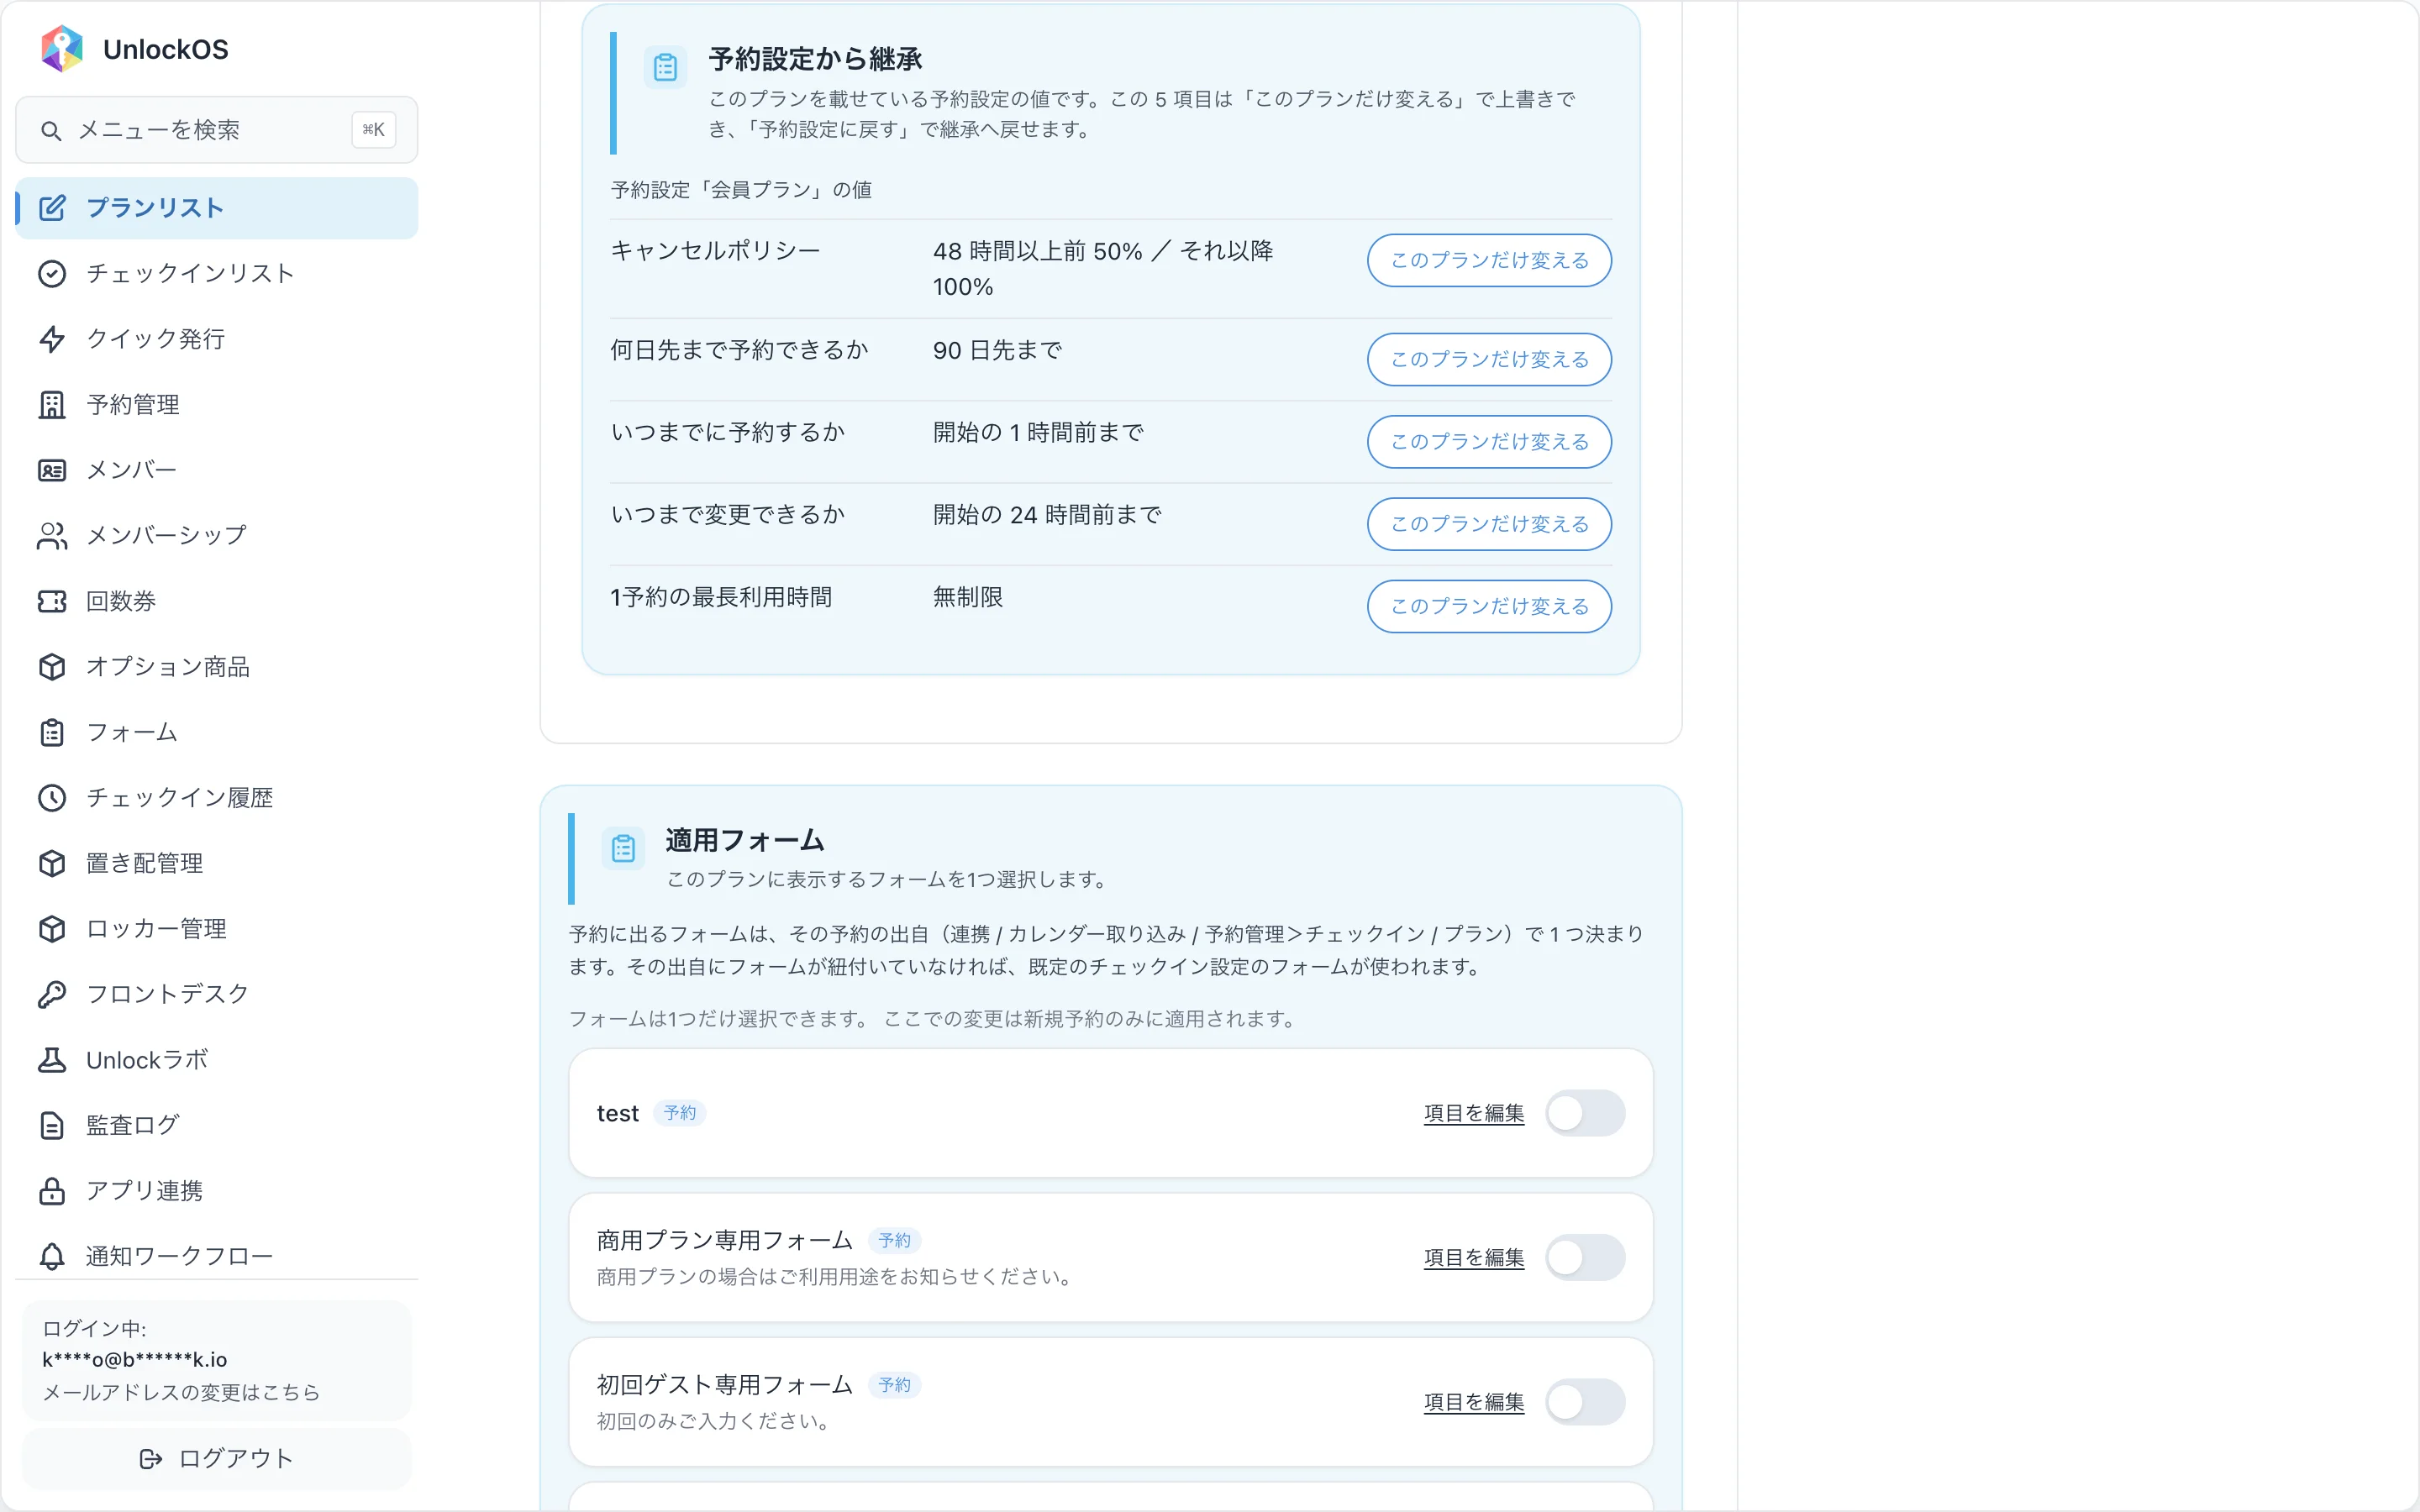Click the メンバー ID card icon
Viewport: 2420px width, 1512px height.
(x=52, y=470)
